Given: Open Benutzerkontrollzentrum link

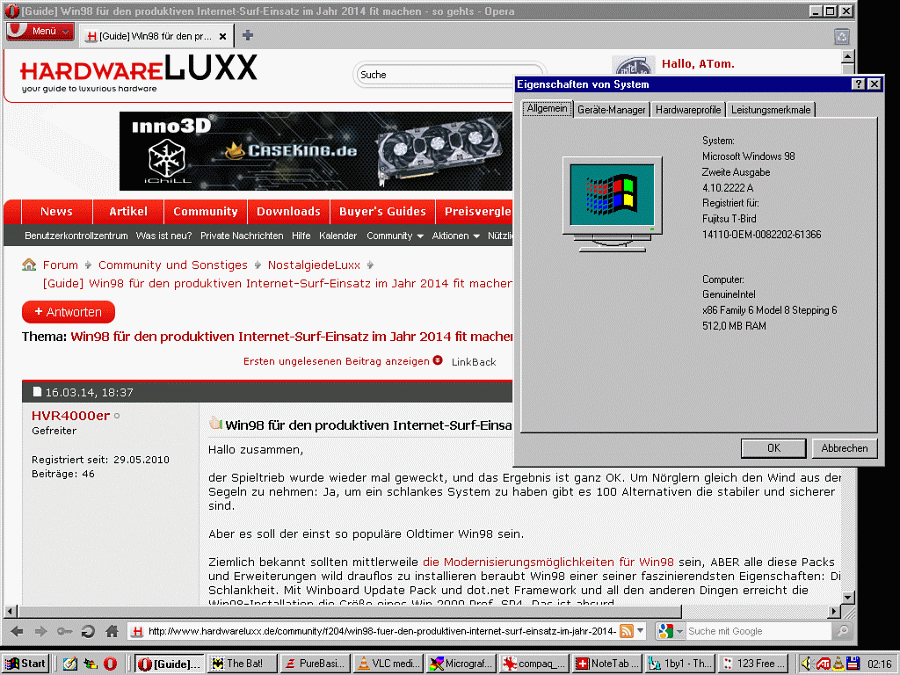Looking at the screenshot, I should (x=76, y=236).
